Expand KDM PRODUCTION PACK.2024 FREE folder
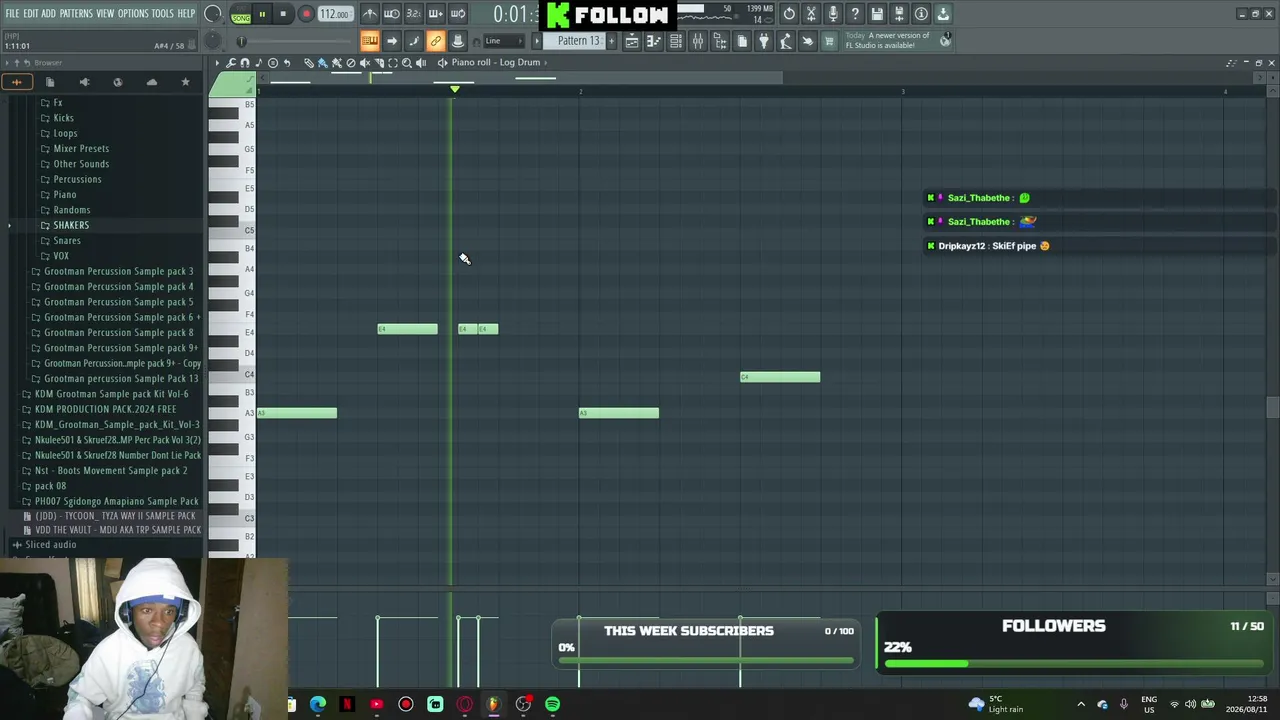 tap(105, 409)
